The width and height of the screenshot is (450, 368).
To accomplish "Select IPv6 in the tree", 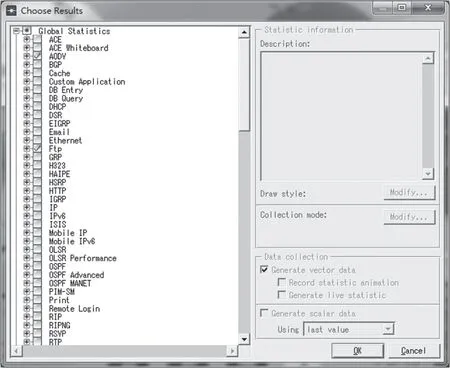I will coord(57,216).
